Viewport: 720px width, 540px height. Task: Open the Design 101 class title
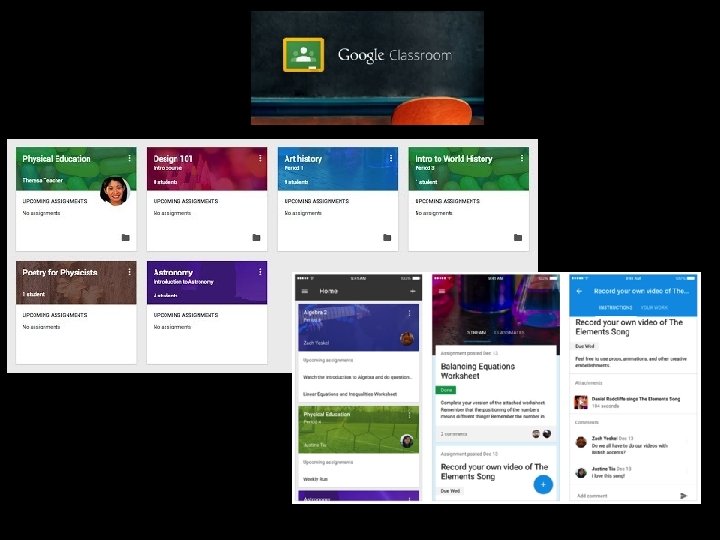click(173, 159)
